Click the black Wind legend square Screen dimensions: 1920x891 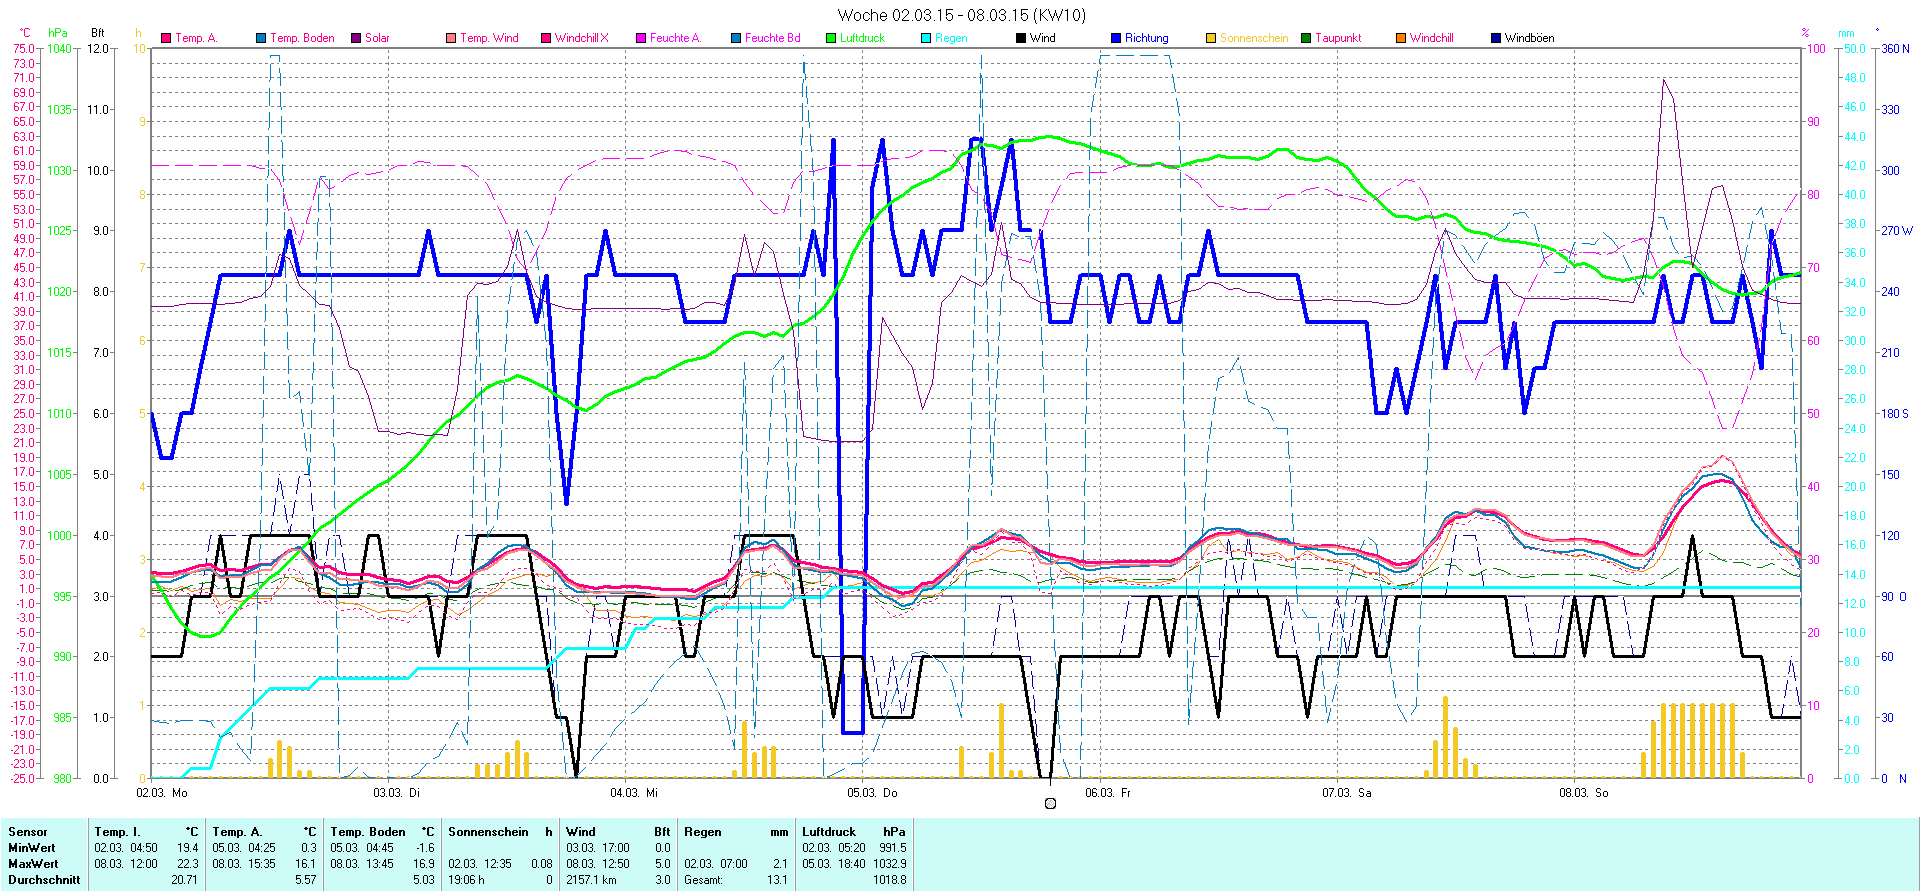coord(1021,38)
